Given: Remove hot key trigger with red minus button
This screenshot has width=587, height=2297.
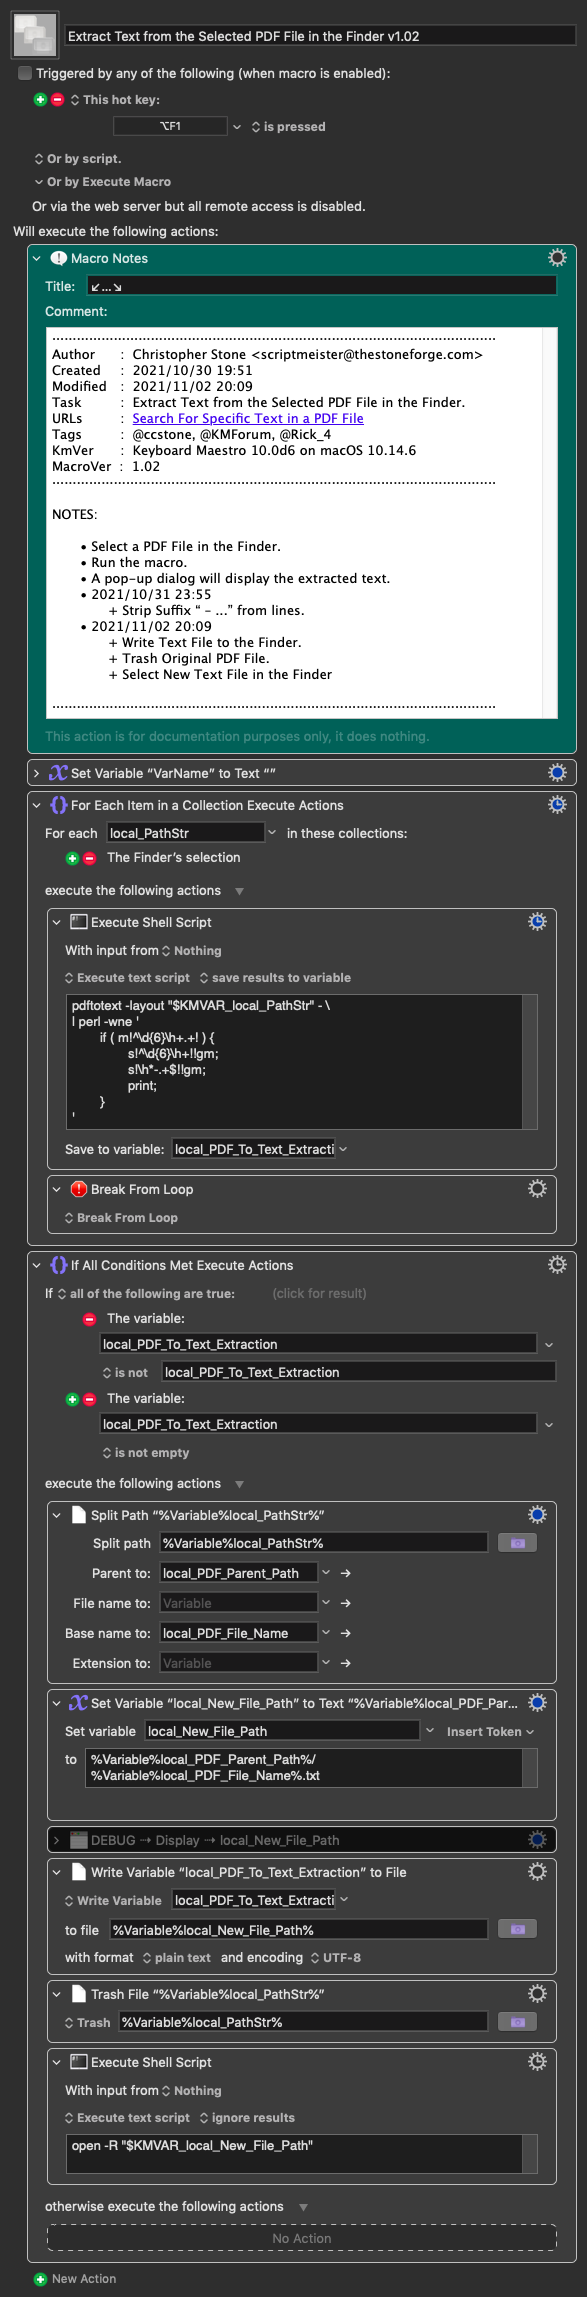Looking at the screenshot, I should coord(57,100).
